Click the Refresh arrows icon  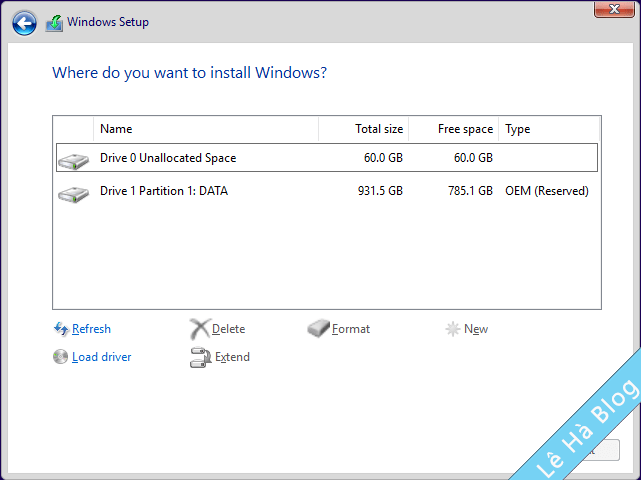pos(61,329)
